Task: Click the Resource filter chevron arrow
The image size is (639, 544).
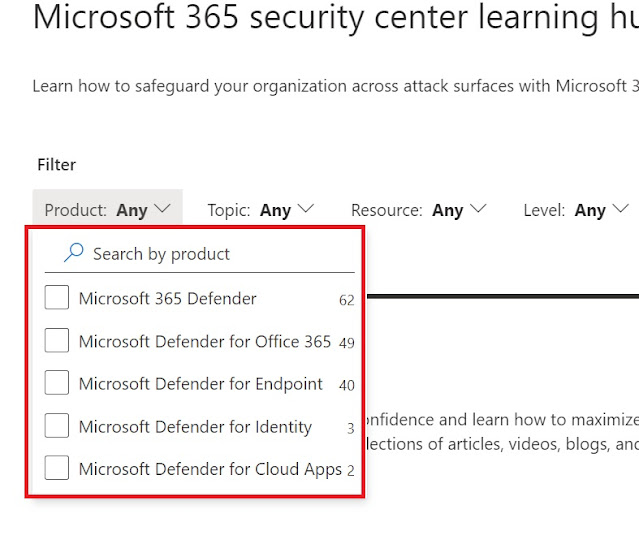Action: [x=478, y=209]
